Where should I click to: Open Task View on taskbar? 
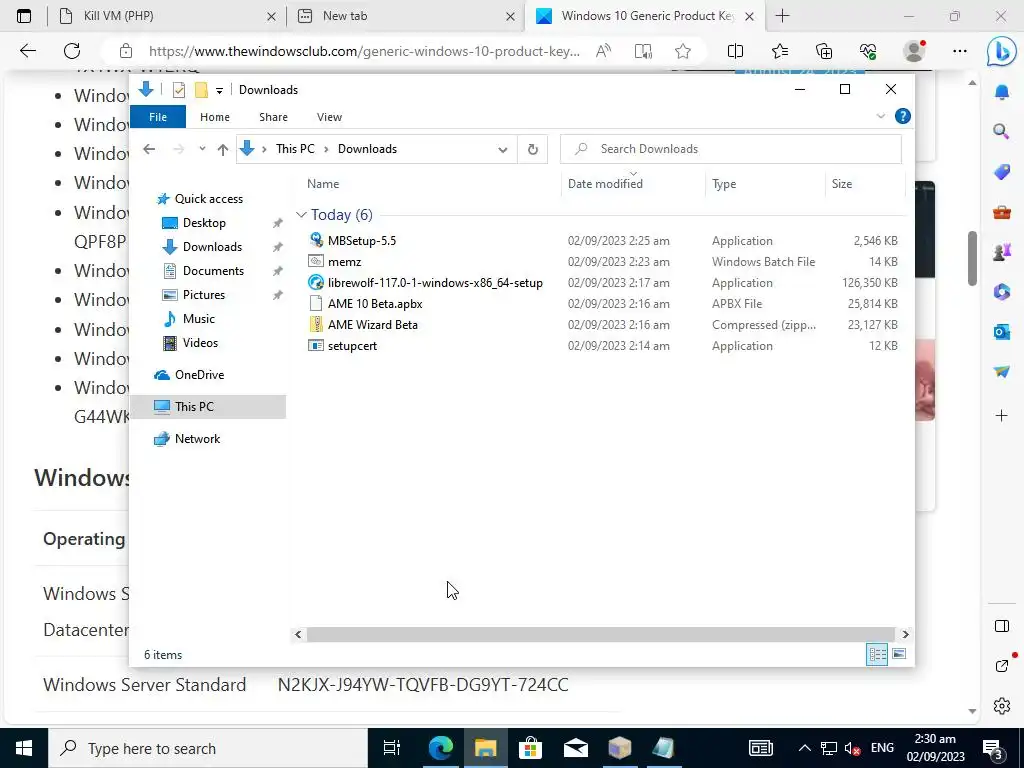tap(391, 748)
